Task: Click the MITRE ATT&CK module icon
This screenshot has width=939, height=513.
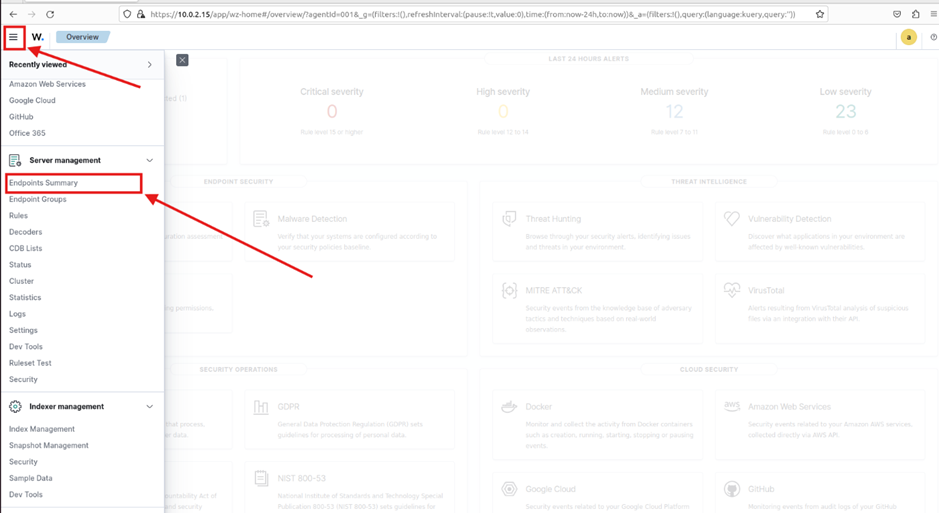Action: (x=509, y=291)
